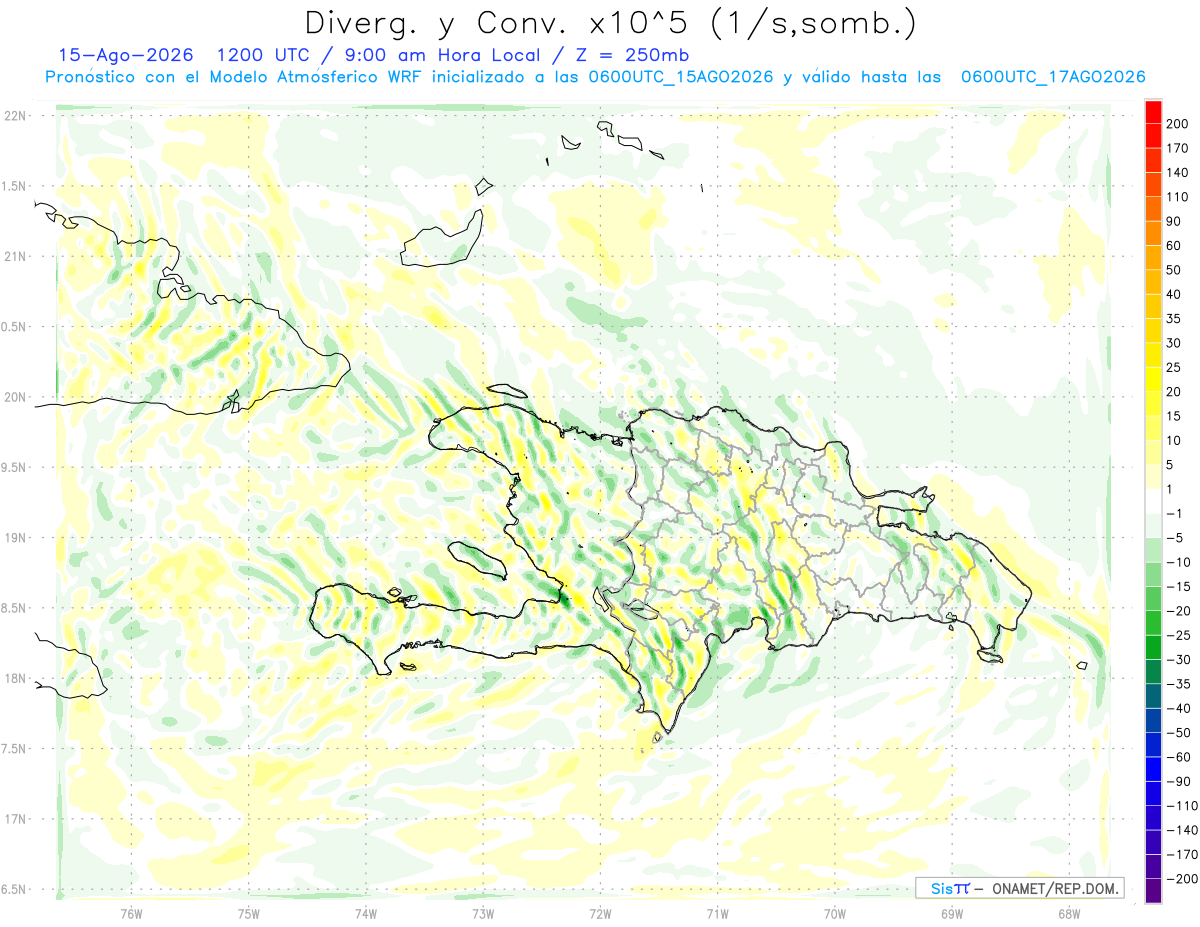Click the "69W" longitude label
The image size is (1200, 927).
click(952, 914)
